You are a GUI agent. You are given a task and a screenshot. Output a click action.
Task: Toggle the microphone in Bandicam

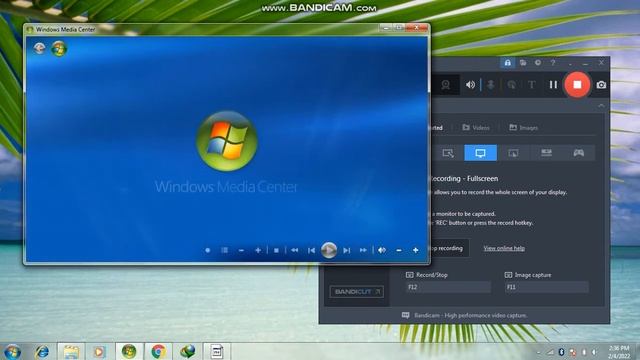491,84
